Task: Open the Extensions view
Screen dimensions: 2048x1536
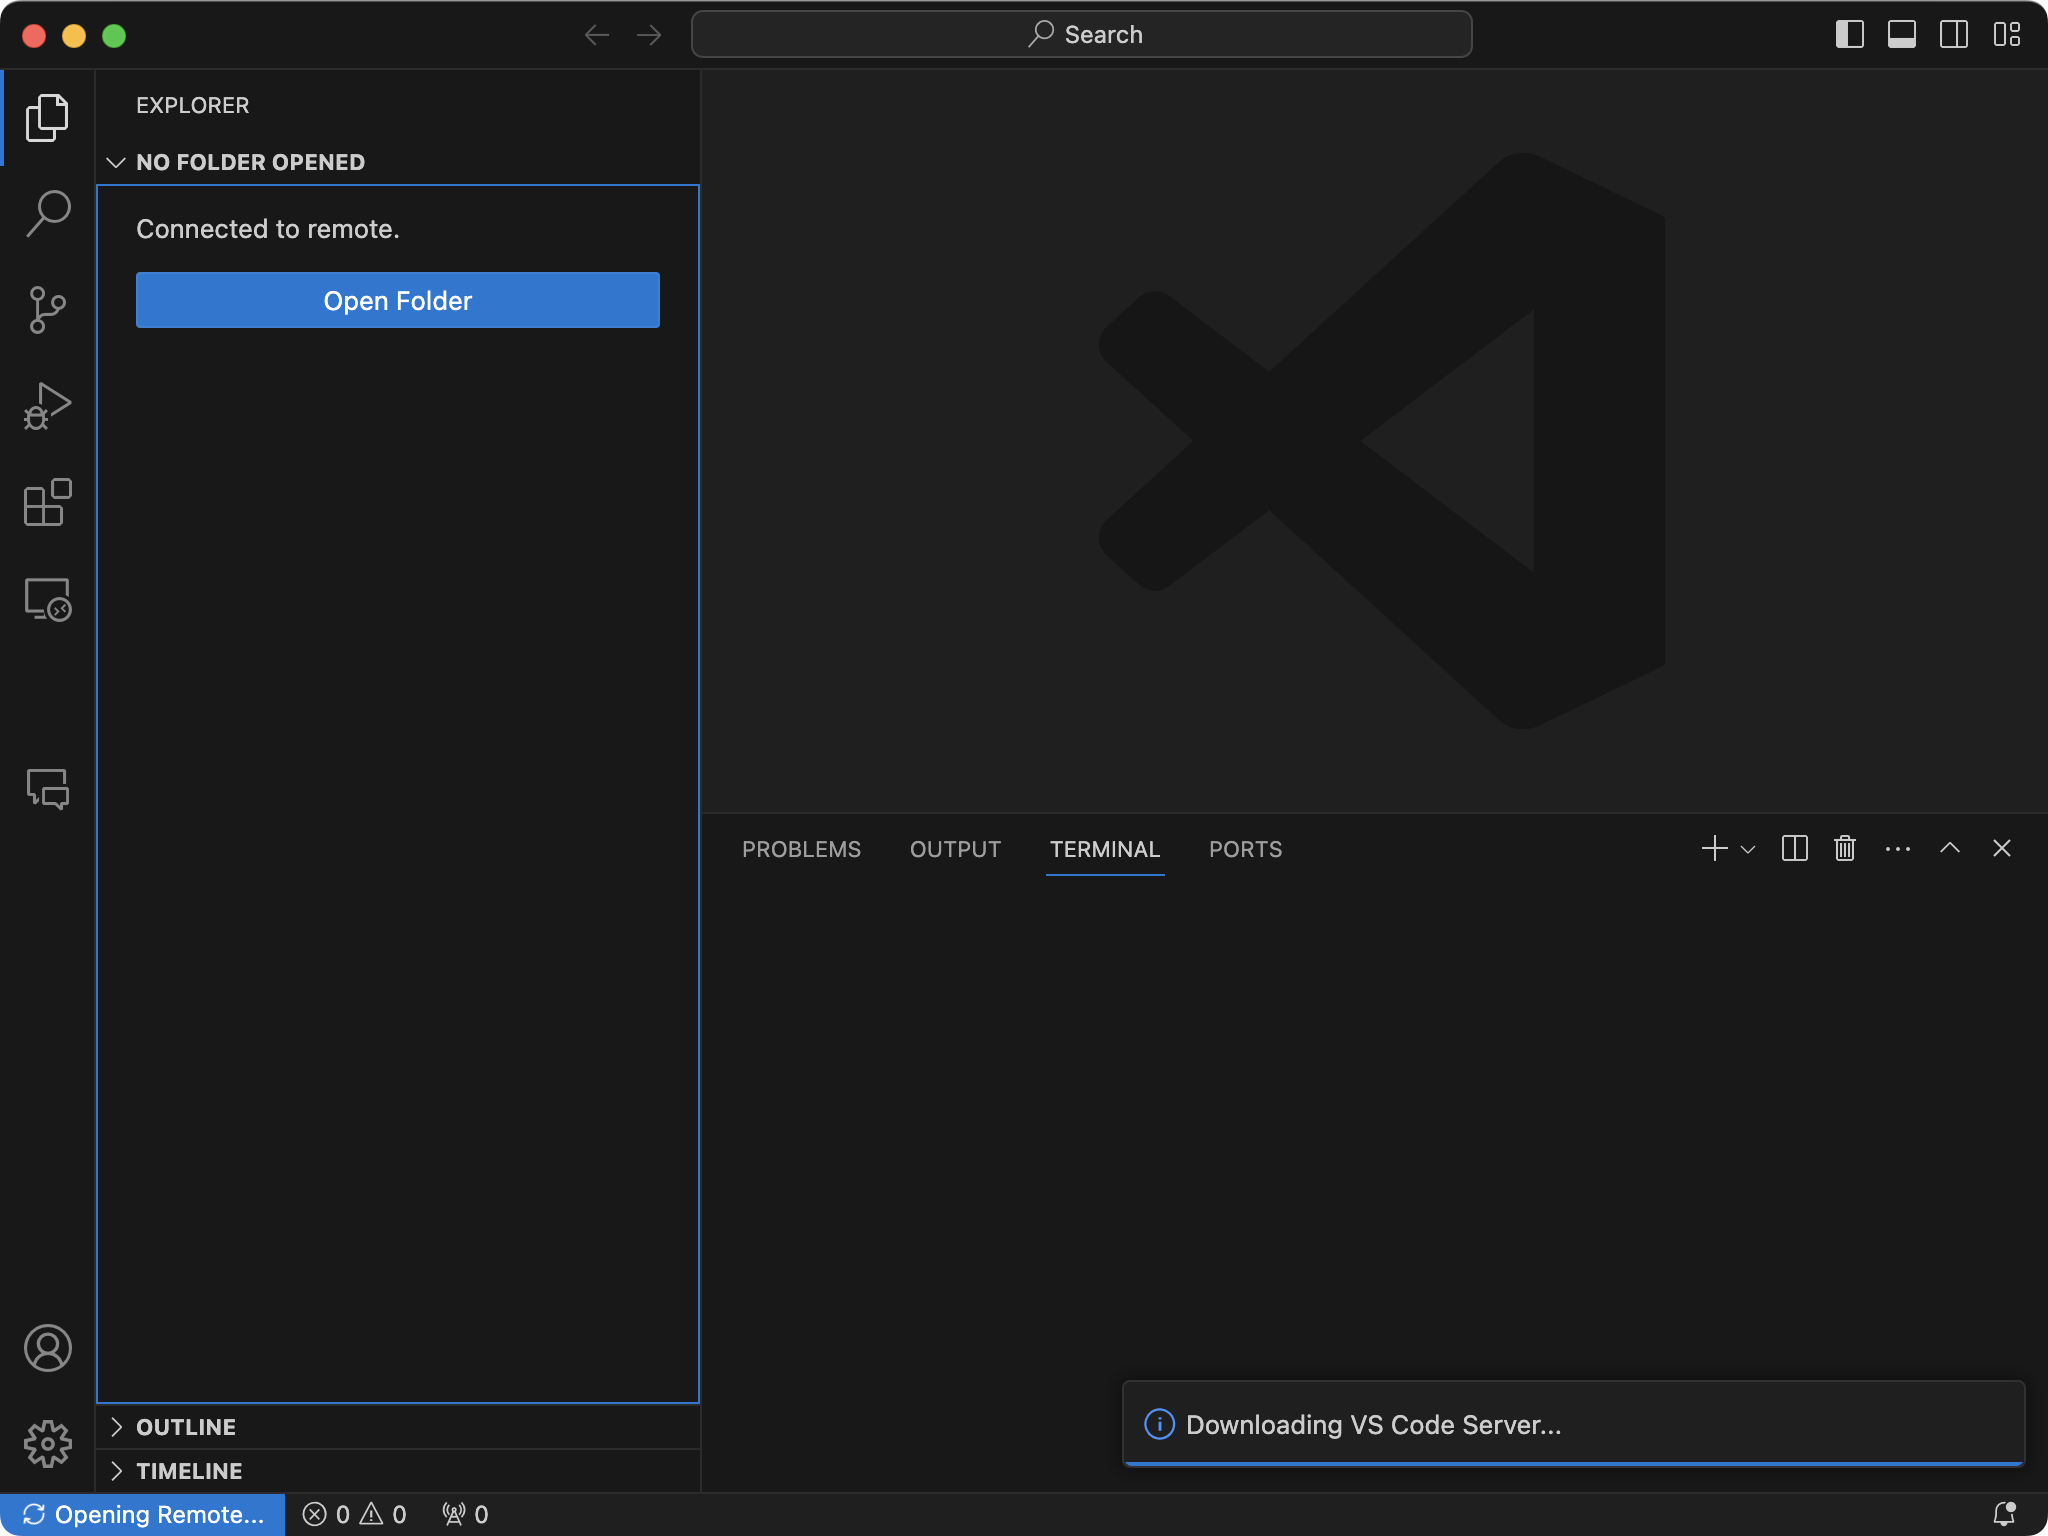Action: coord(47,502)
